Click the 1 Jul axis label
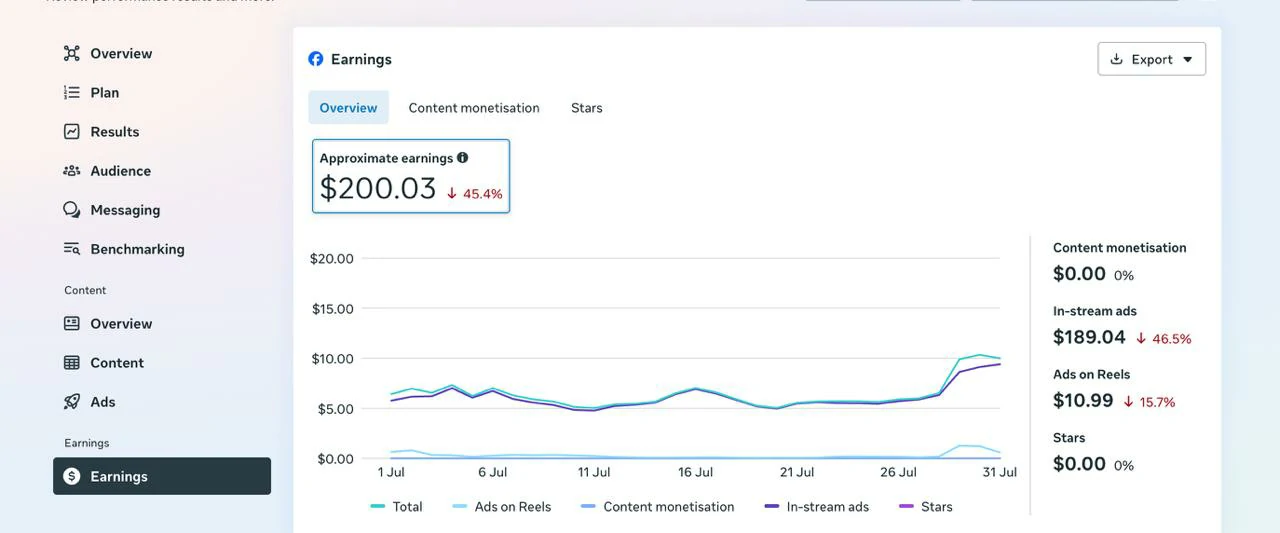The height and width of the screenshot is (533, 1280). [391, 472]
